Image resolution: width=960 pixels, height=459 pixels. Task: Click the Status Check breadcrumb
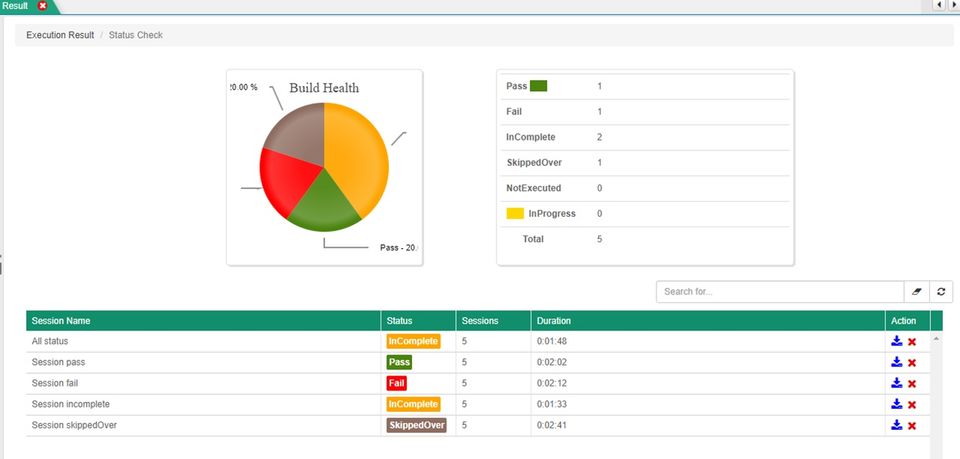click(136, 35)
